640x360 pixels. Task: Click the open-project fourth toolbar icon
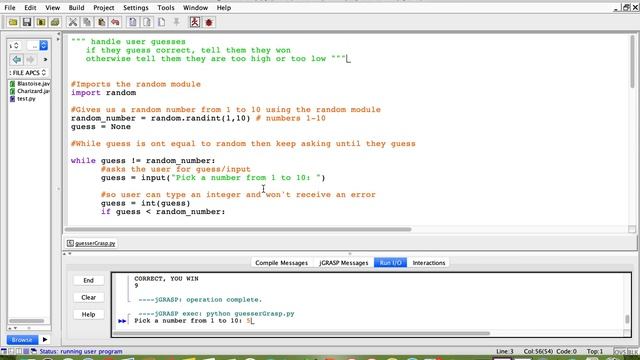[55, 22]
